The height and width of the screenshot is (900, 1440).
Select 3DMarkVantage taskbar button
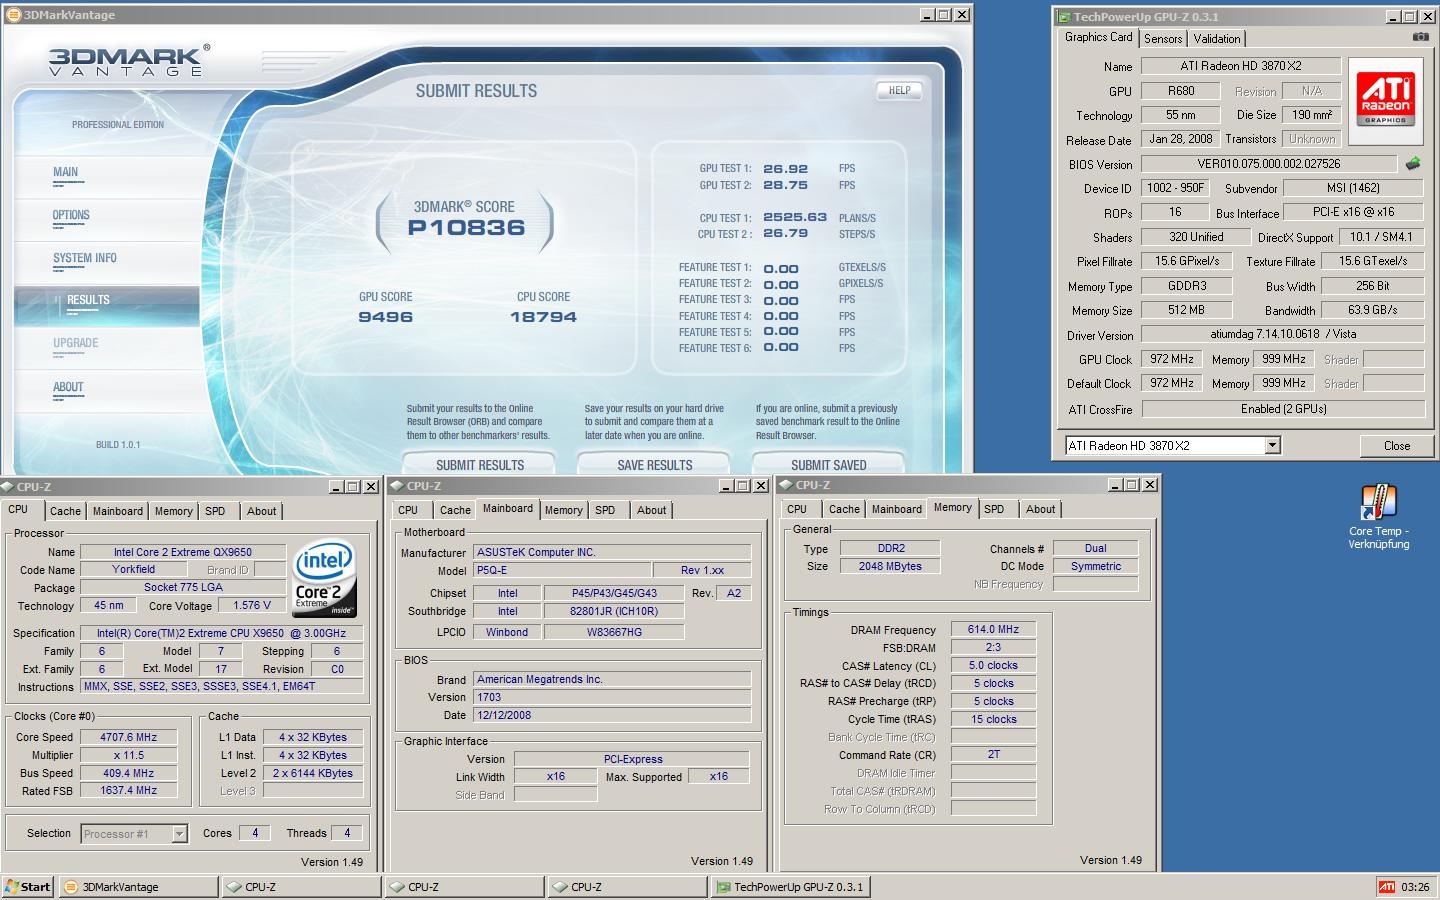[x=138, y=887]
